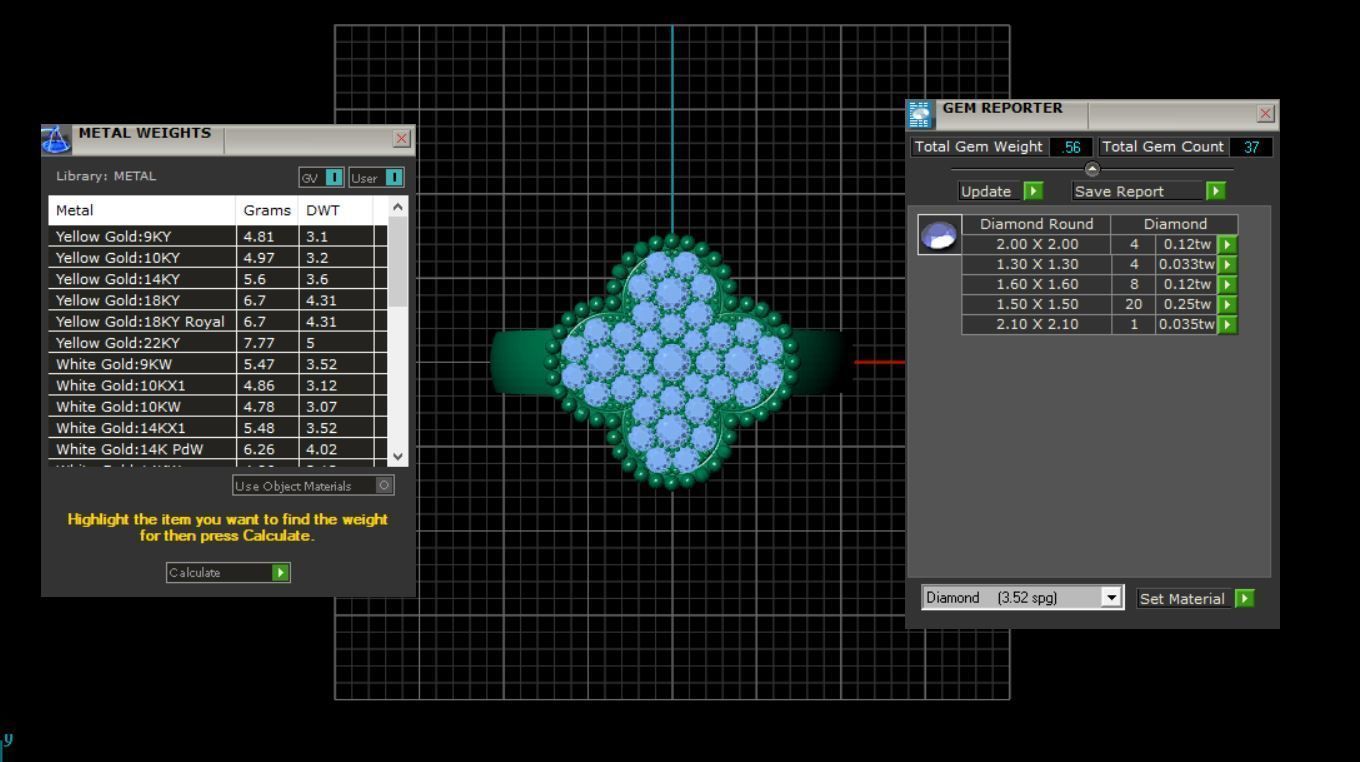Click the metal list scrollbar thumb
Screen dimensions: 1360x762
pyautogui.click(x=398, y=262)
